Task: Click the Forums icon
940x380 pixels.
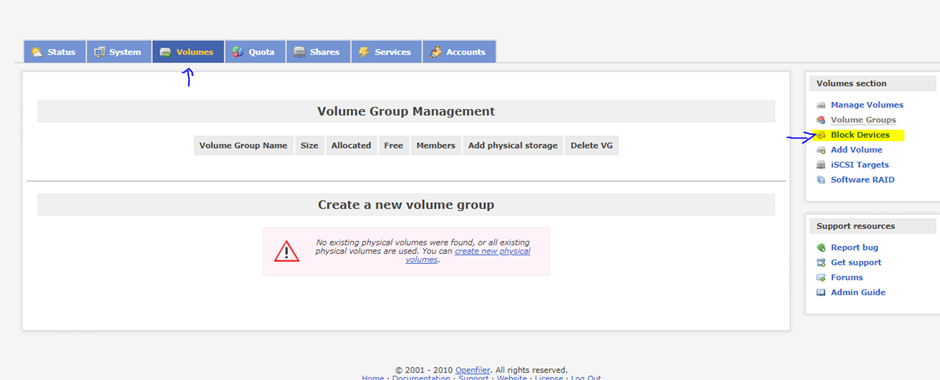Action: coord(821,278)
